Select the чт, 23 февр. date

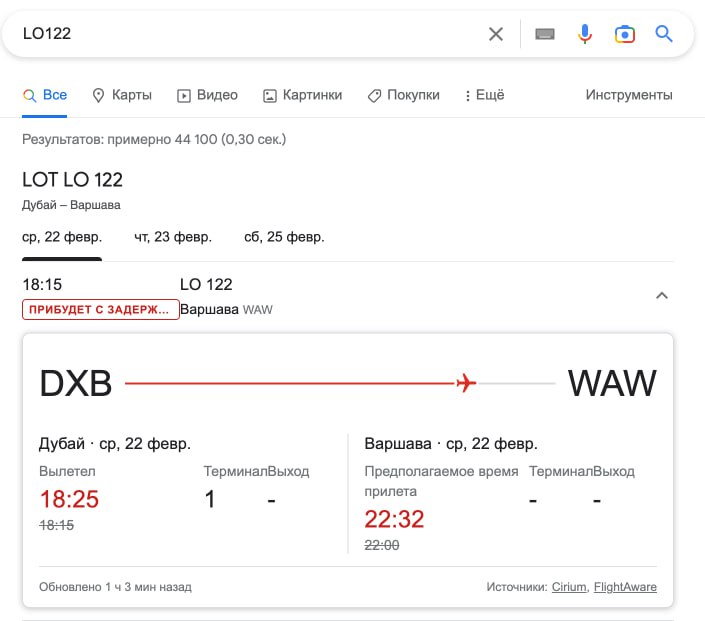(x=173, y=237)
